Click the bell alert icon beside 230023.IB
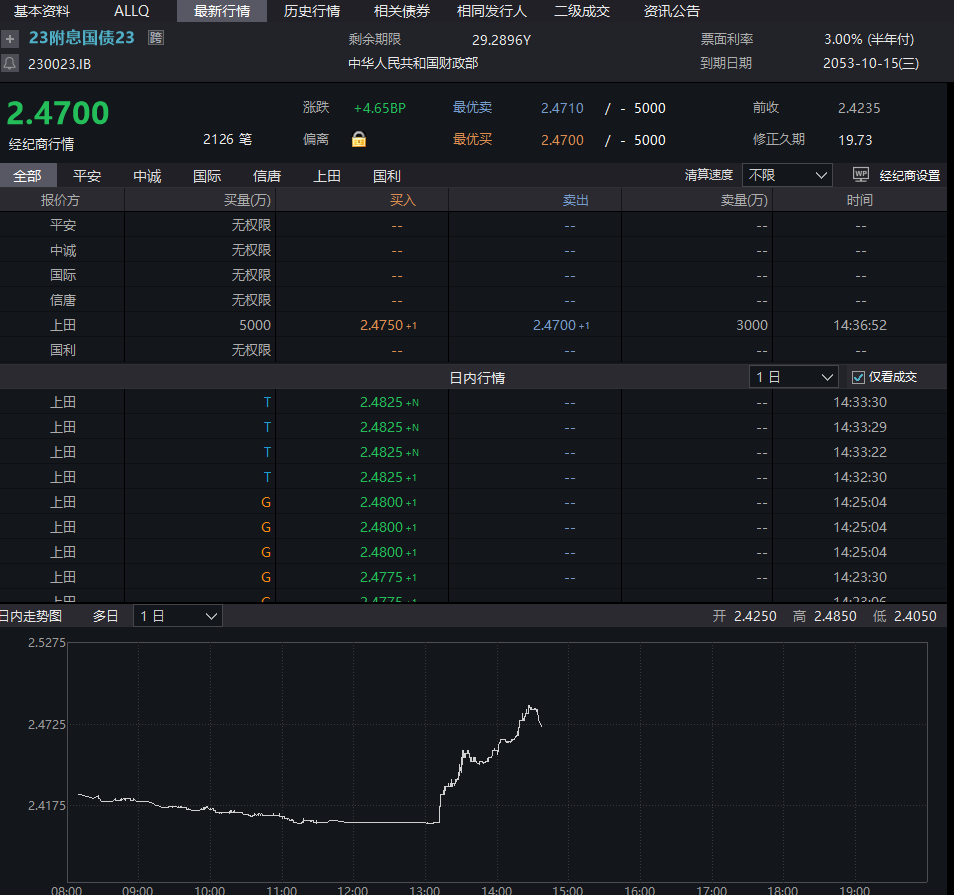Image resolution: width=954 pixels, height=895 pixels. point(10,63)
